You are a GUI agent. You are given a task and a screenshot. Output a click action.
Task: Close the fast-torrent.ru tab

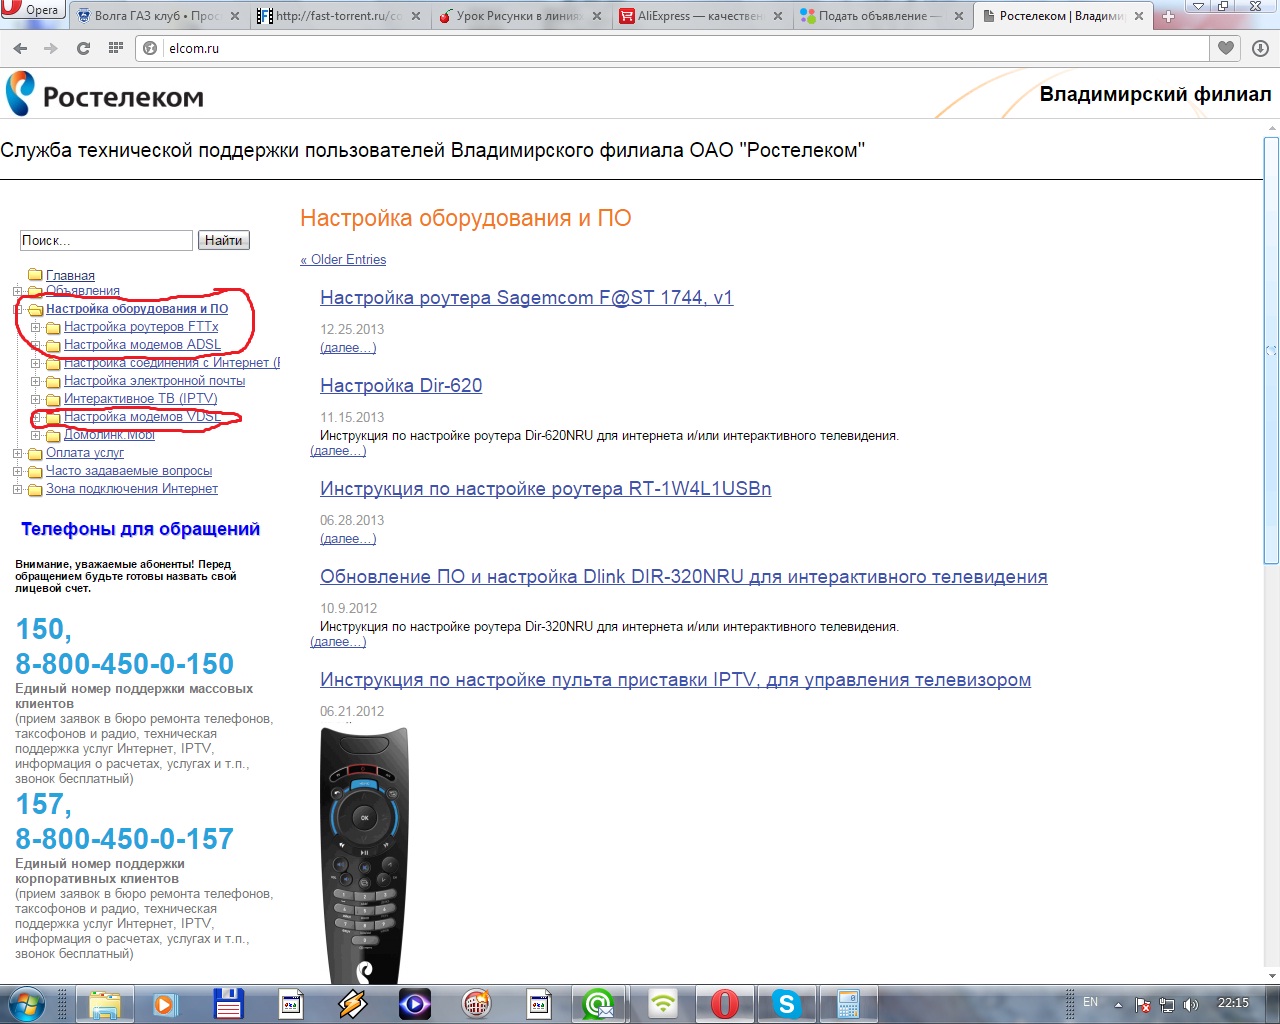(x=416, y=17)
